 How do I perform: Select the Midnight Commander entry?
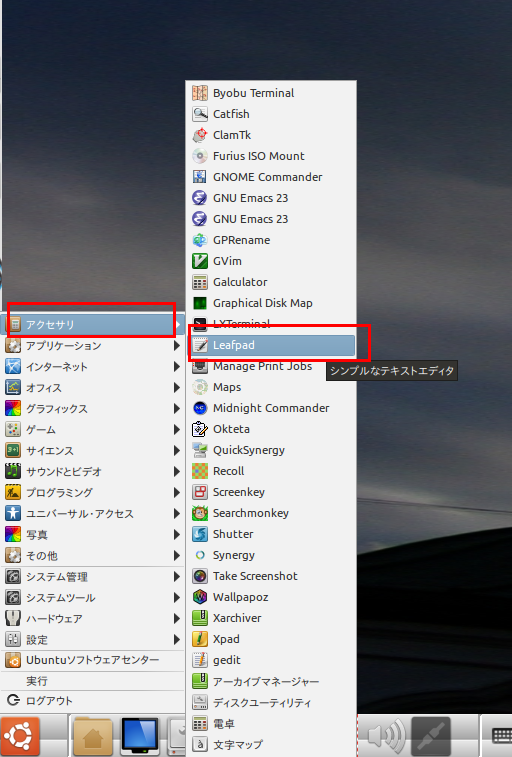tap(273, 408)
